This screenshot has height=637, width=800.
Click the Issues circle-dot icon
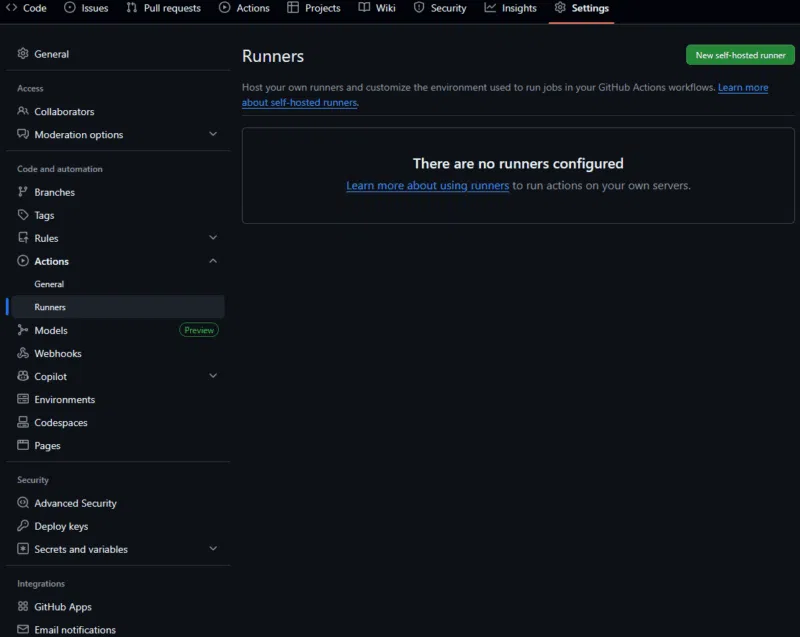click(70, 8)
